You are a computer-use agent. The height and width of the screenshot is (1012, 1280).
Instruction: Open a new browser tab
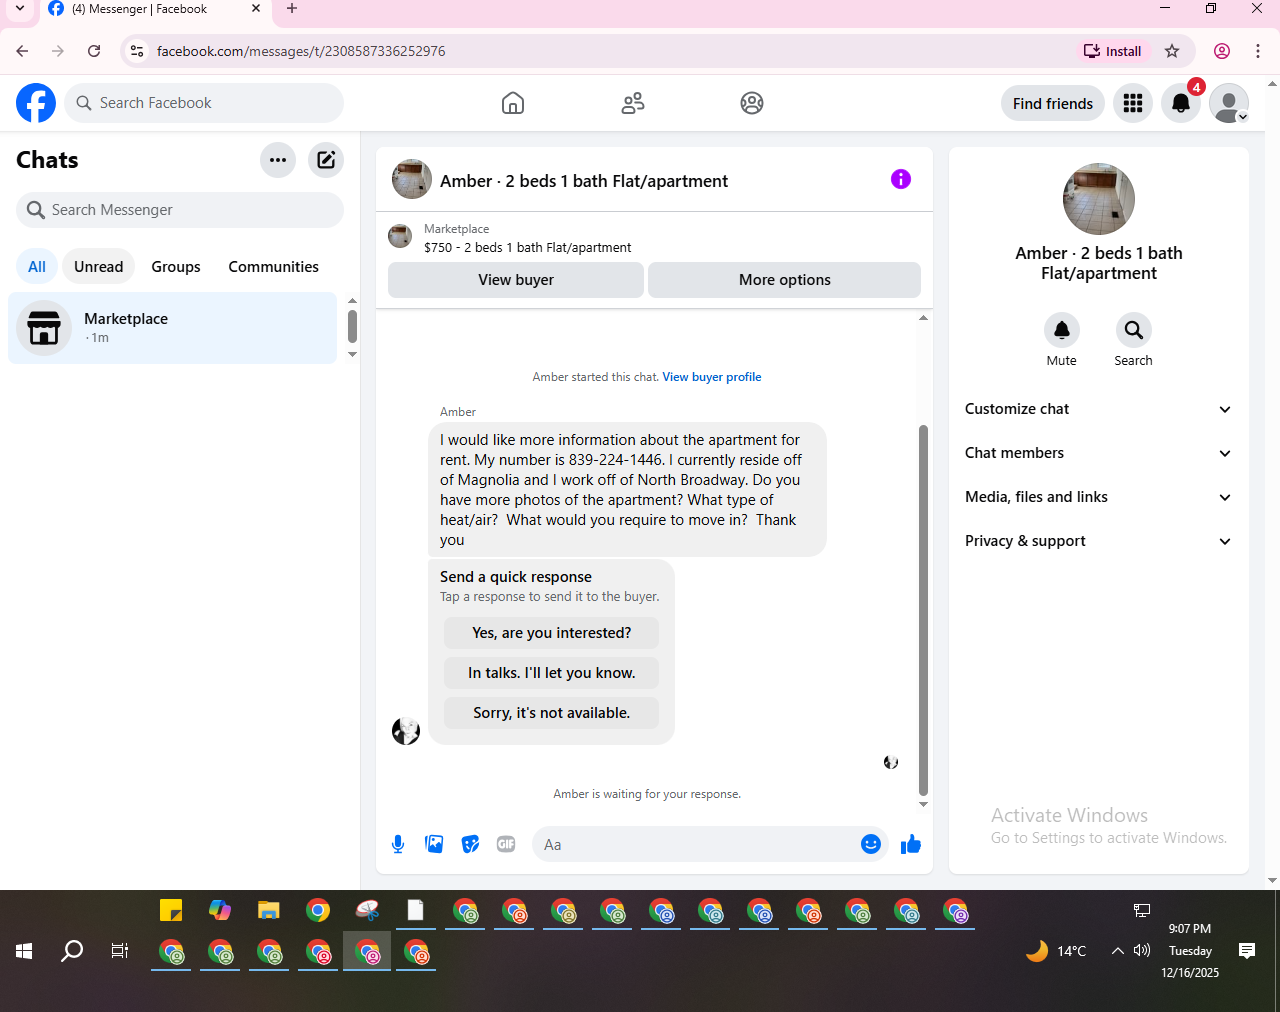[292, 9]
